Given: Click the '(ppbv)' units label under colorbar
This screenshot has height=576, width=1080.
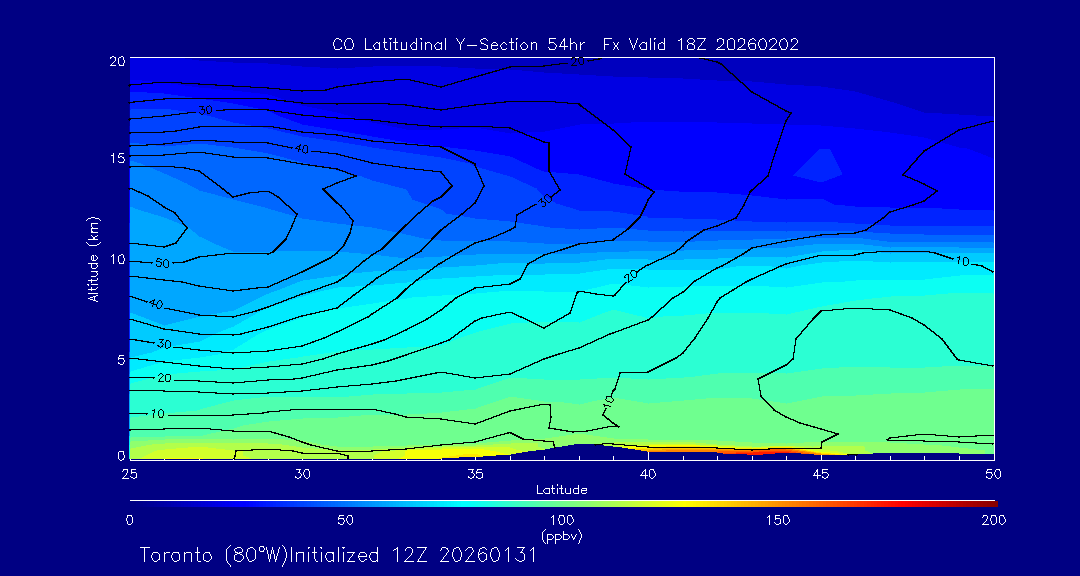Looking at the screenshot, I should tap(561, 536).
